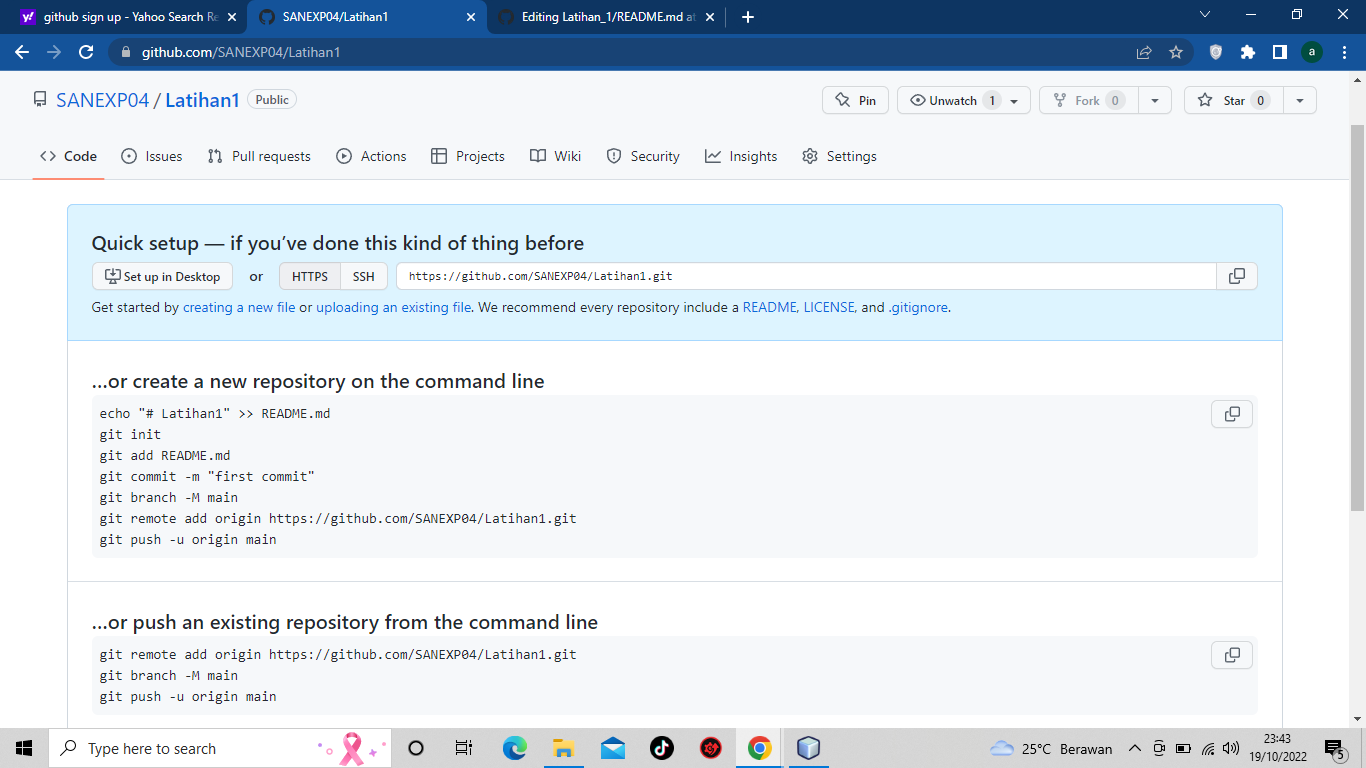Show hidden system tray icons

coord(1134,748)
